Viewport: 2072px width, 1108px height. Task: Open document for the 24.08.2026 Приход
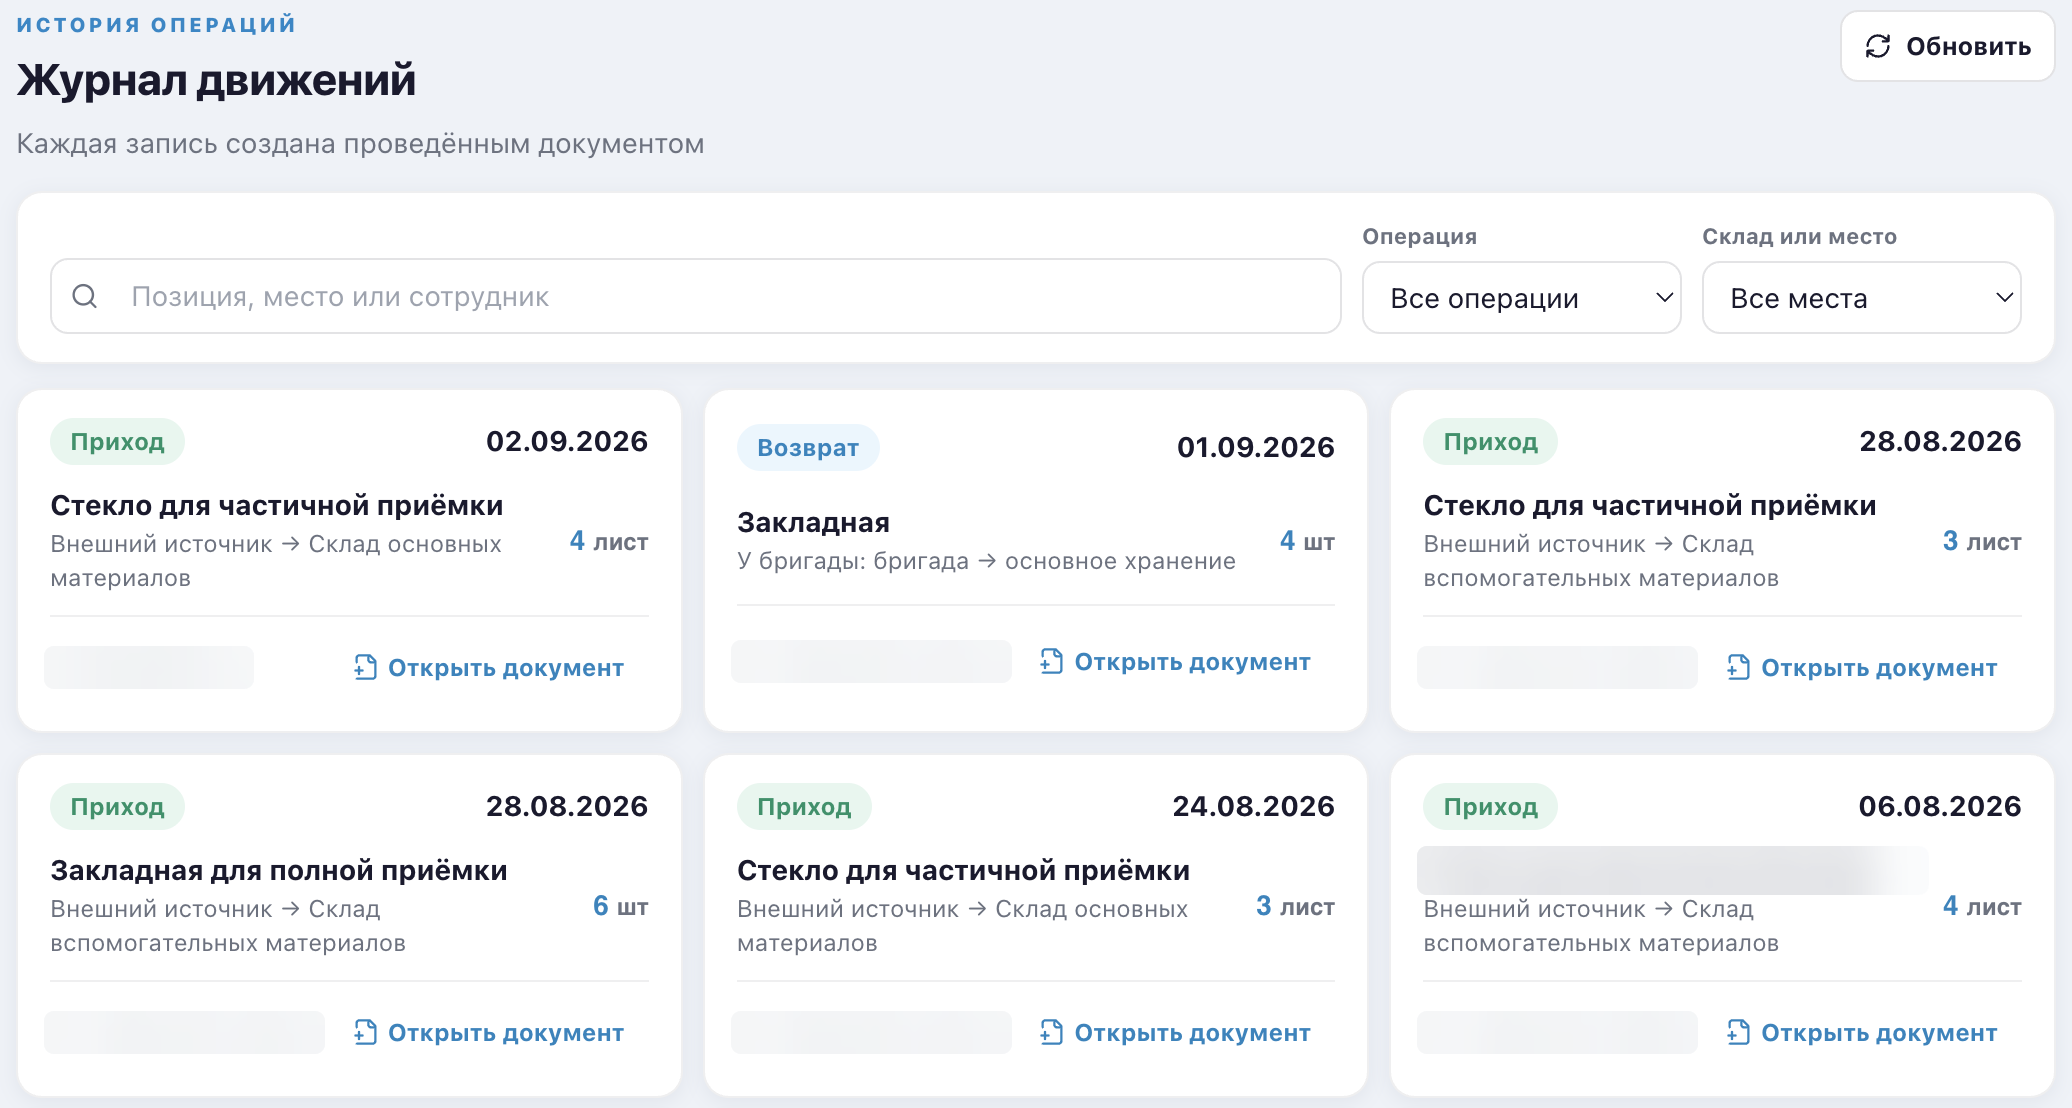(1174, 1033)
